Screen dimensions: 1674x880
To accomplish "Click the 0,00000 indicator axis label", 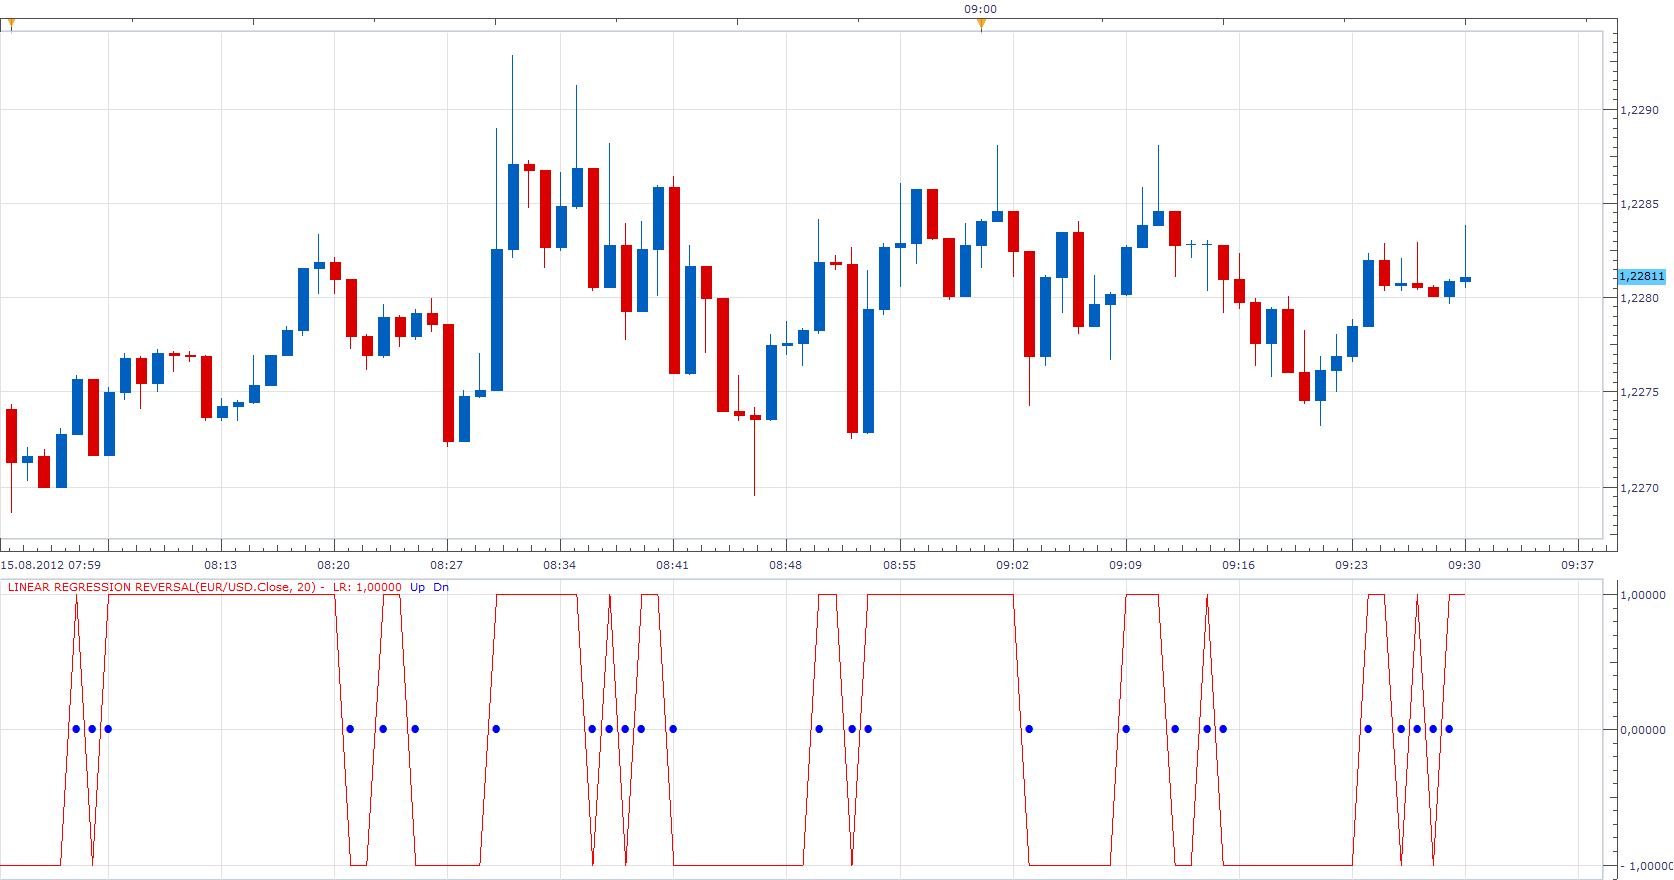I will (x=1643, y=730).
